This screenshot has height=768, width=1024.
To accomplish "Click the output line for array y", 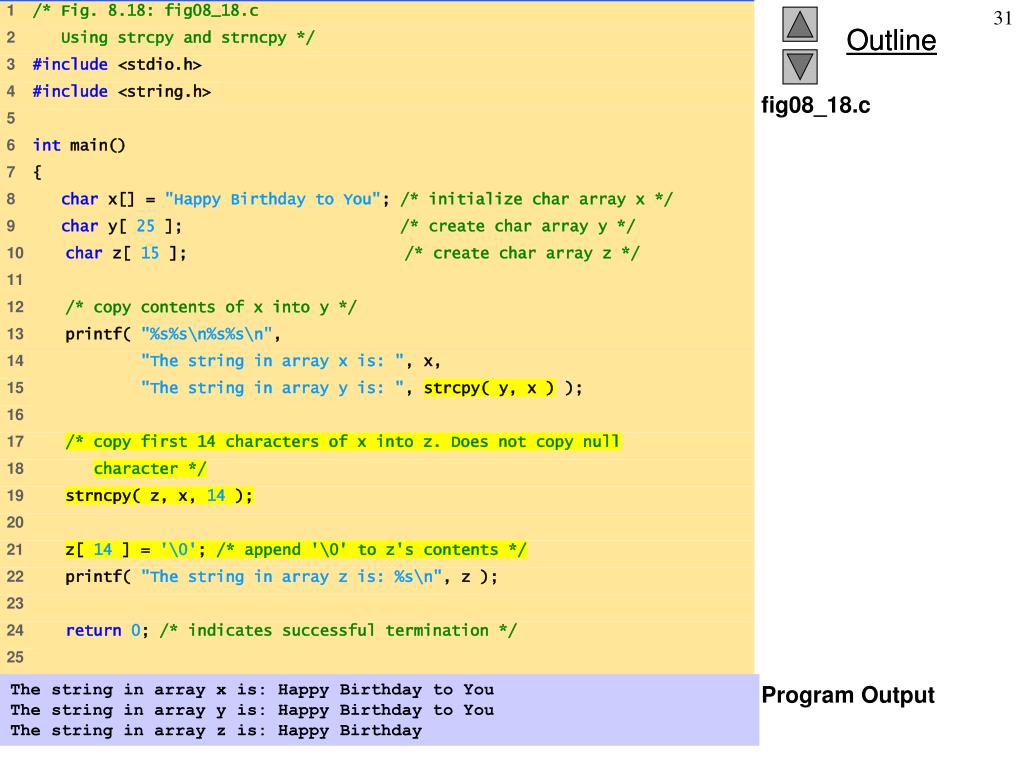I will click(x=252, y=710).
